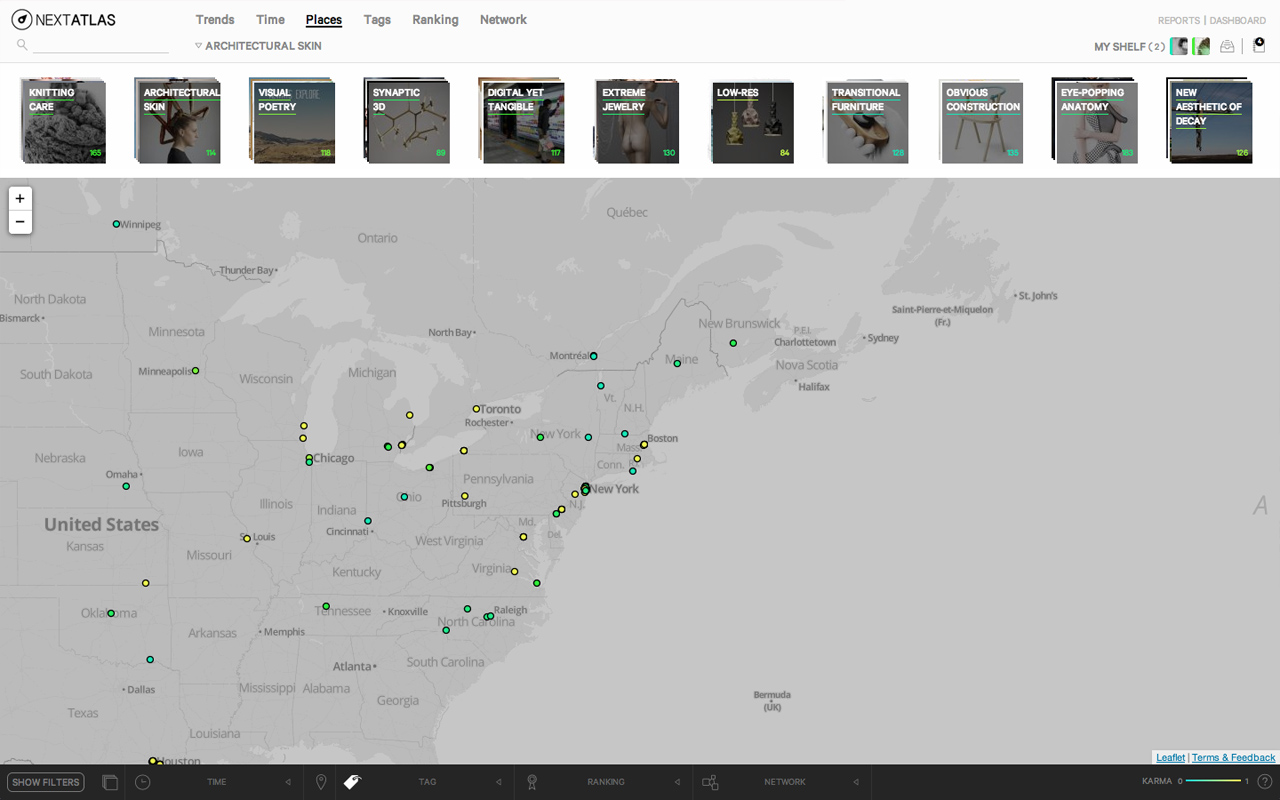Open the Ranking tab
The height and width of the screenshot is (800, 1280).
[x=435, y=20]
